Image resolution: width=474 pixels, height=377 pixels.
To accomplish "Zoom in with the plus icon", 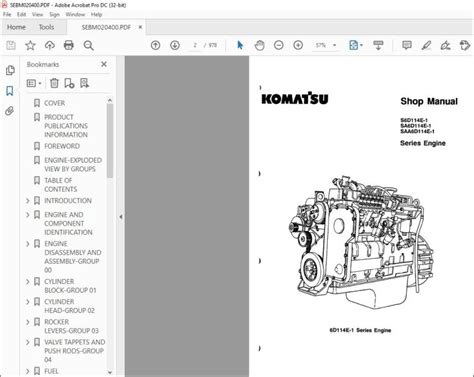I will 298,45.
